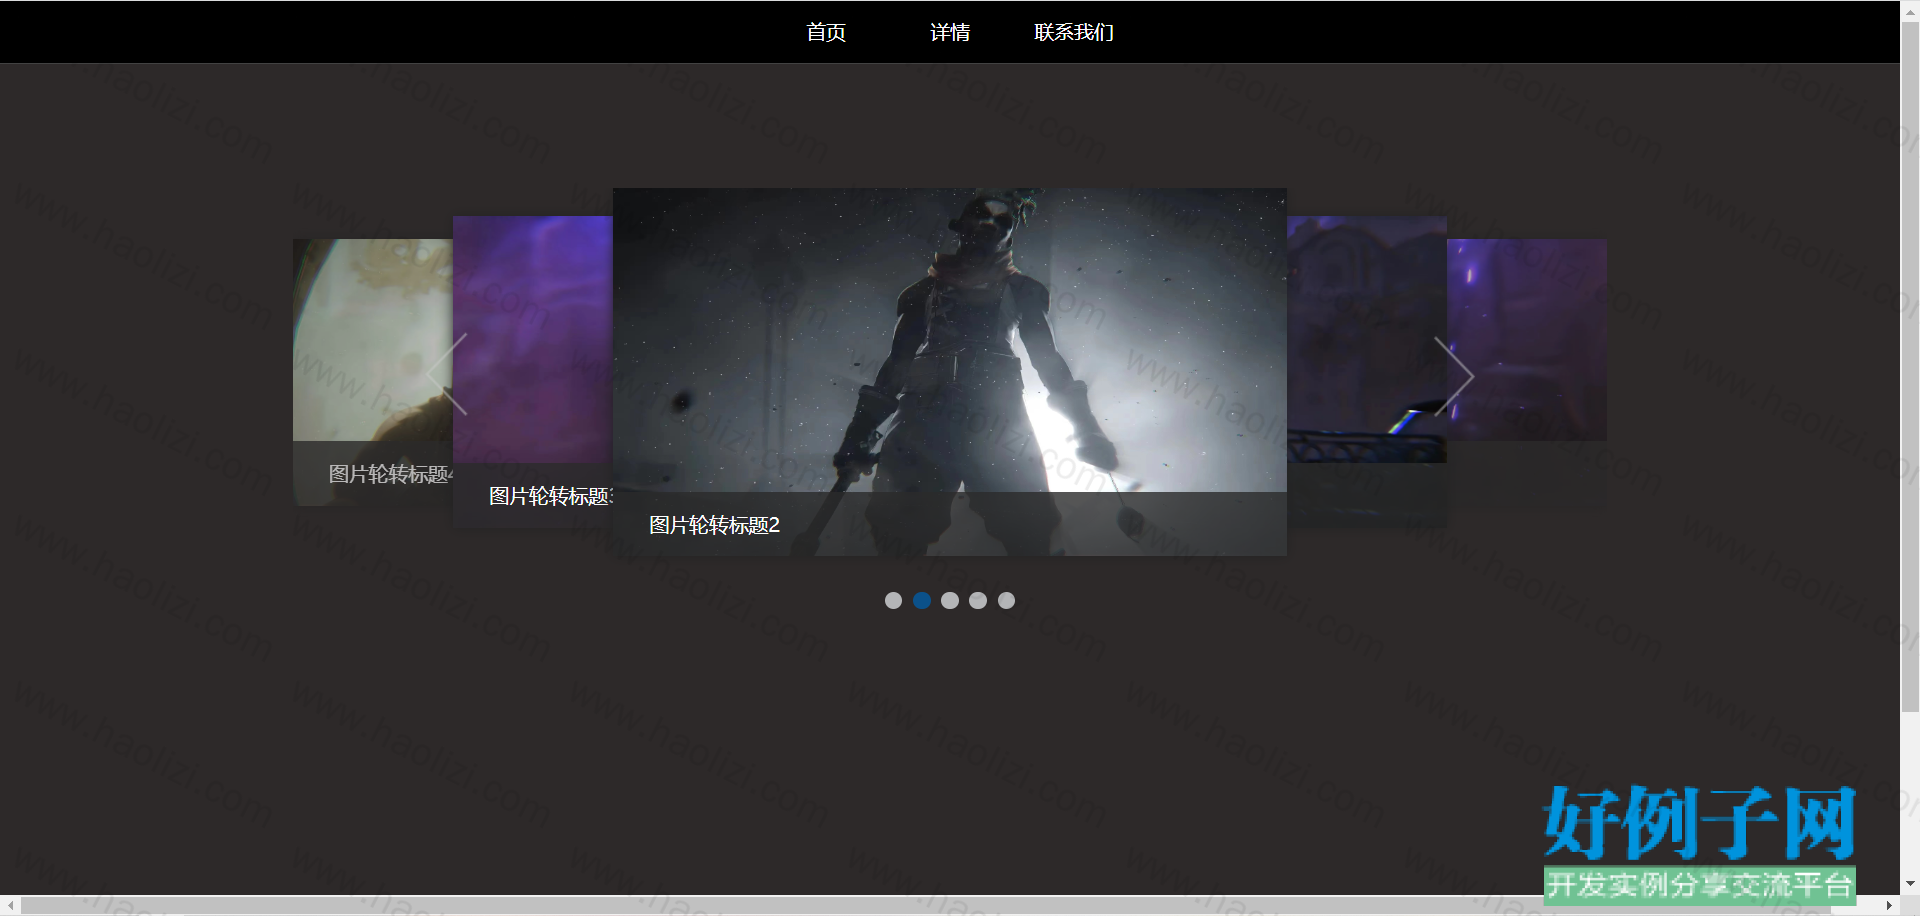
Task: Click the horizontal scrollbar right arrow
Action: (1890, 906)
